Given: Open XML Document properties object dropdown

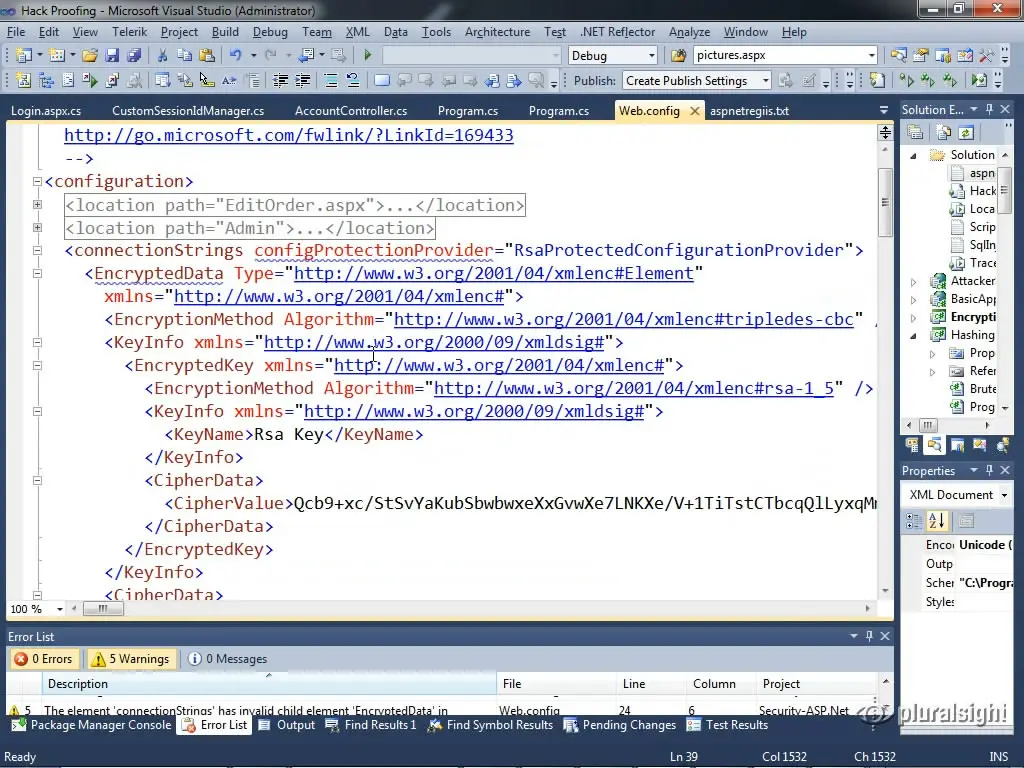Looking at the screenshot, I should tap(1004, 495).
